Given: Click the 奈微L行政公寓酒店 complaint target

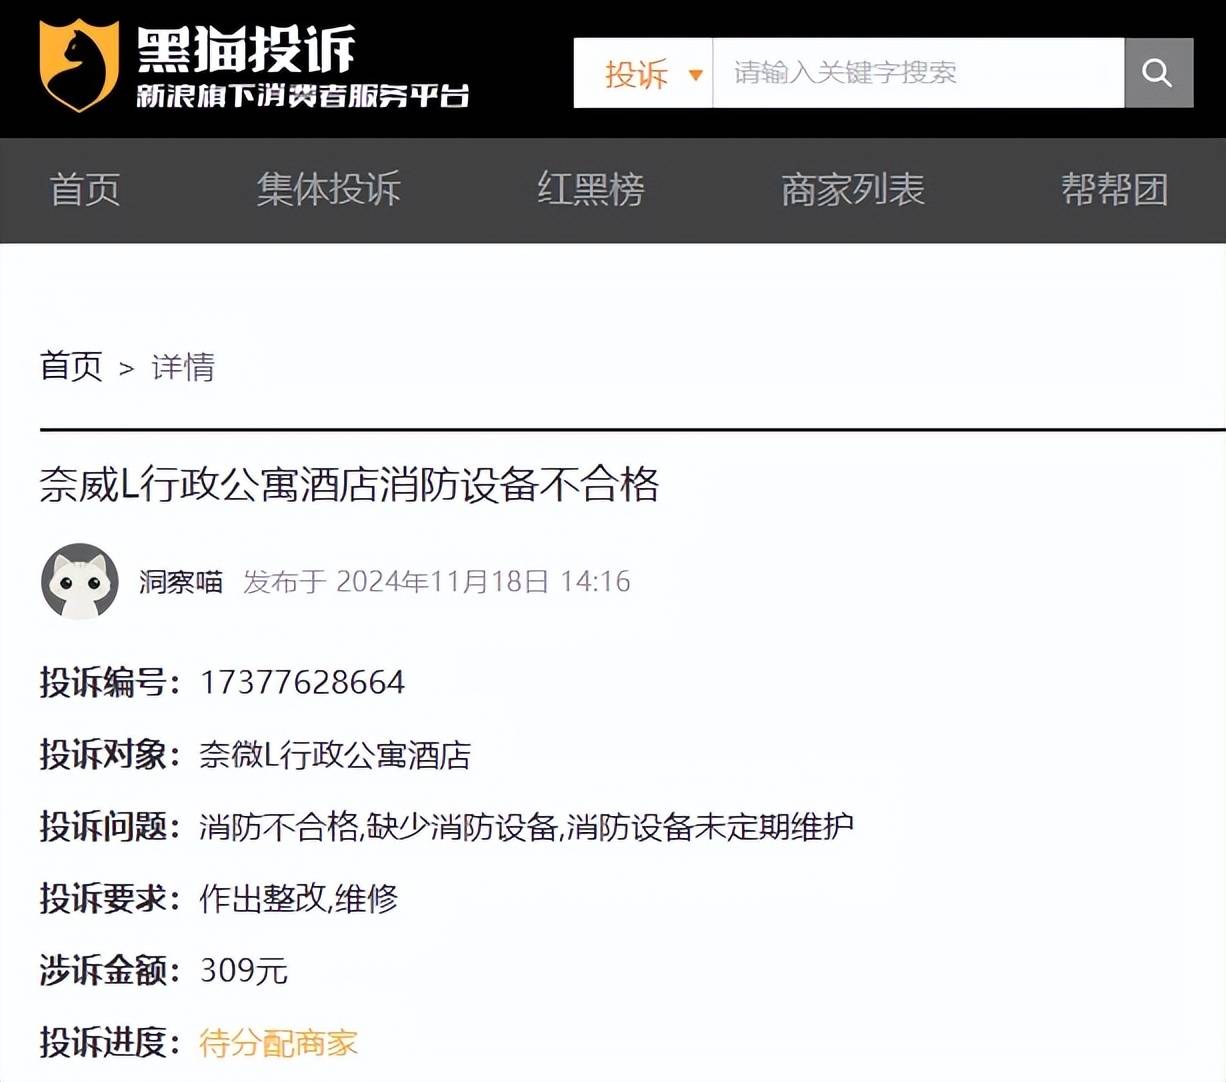Looking at the screenshot, I should pos(335,755).
